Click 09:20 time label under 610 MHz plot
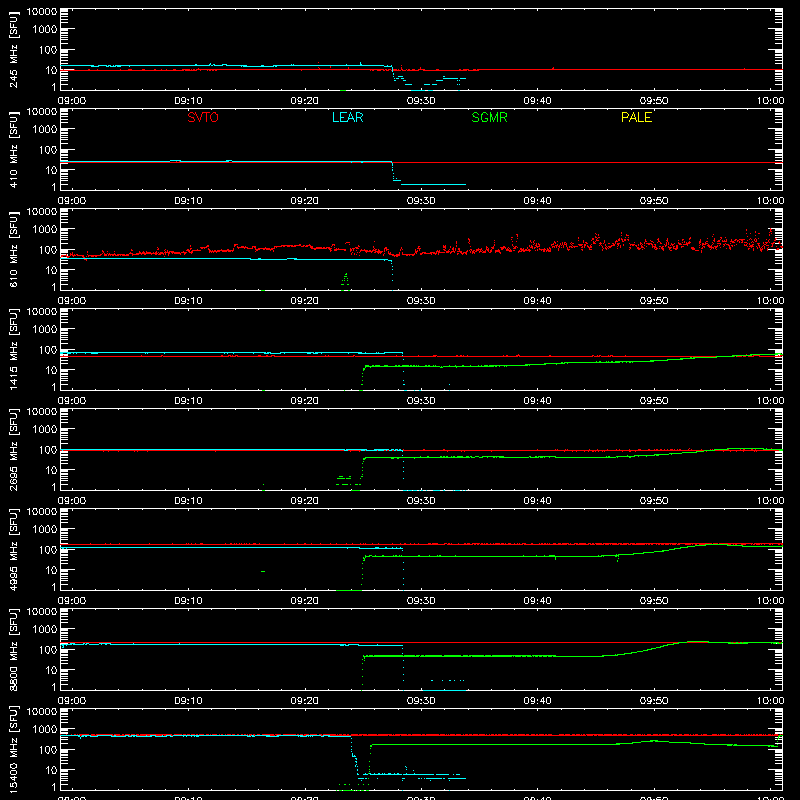800x800 pixels. click(305, 301)
